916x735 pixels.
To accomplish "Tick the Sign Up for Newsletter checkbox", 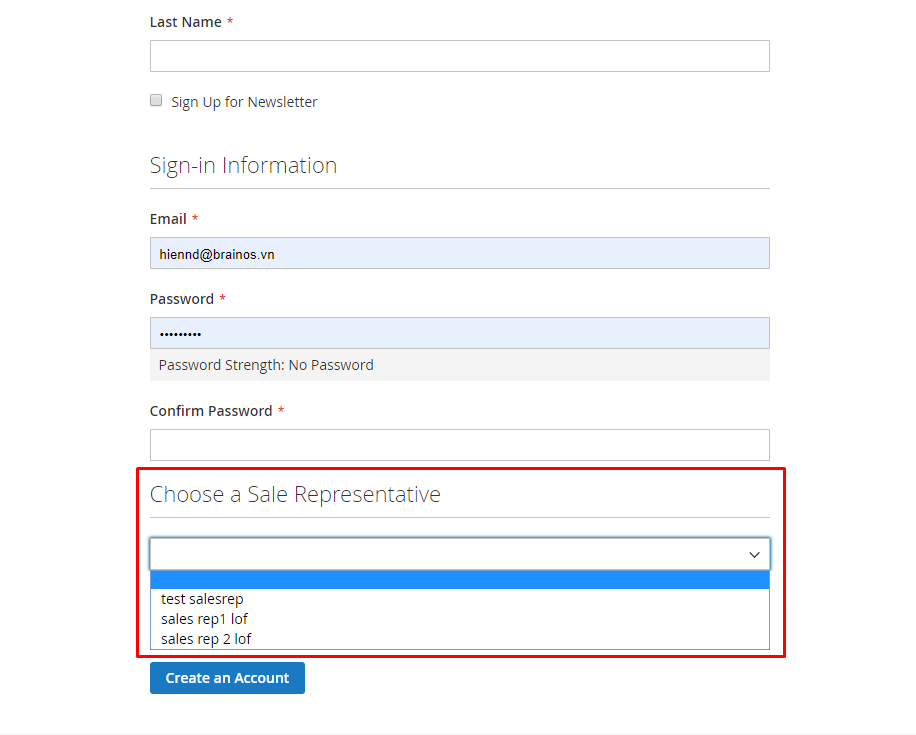I will (156, 101).
